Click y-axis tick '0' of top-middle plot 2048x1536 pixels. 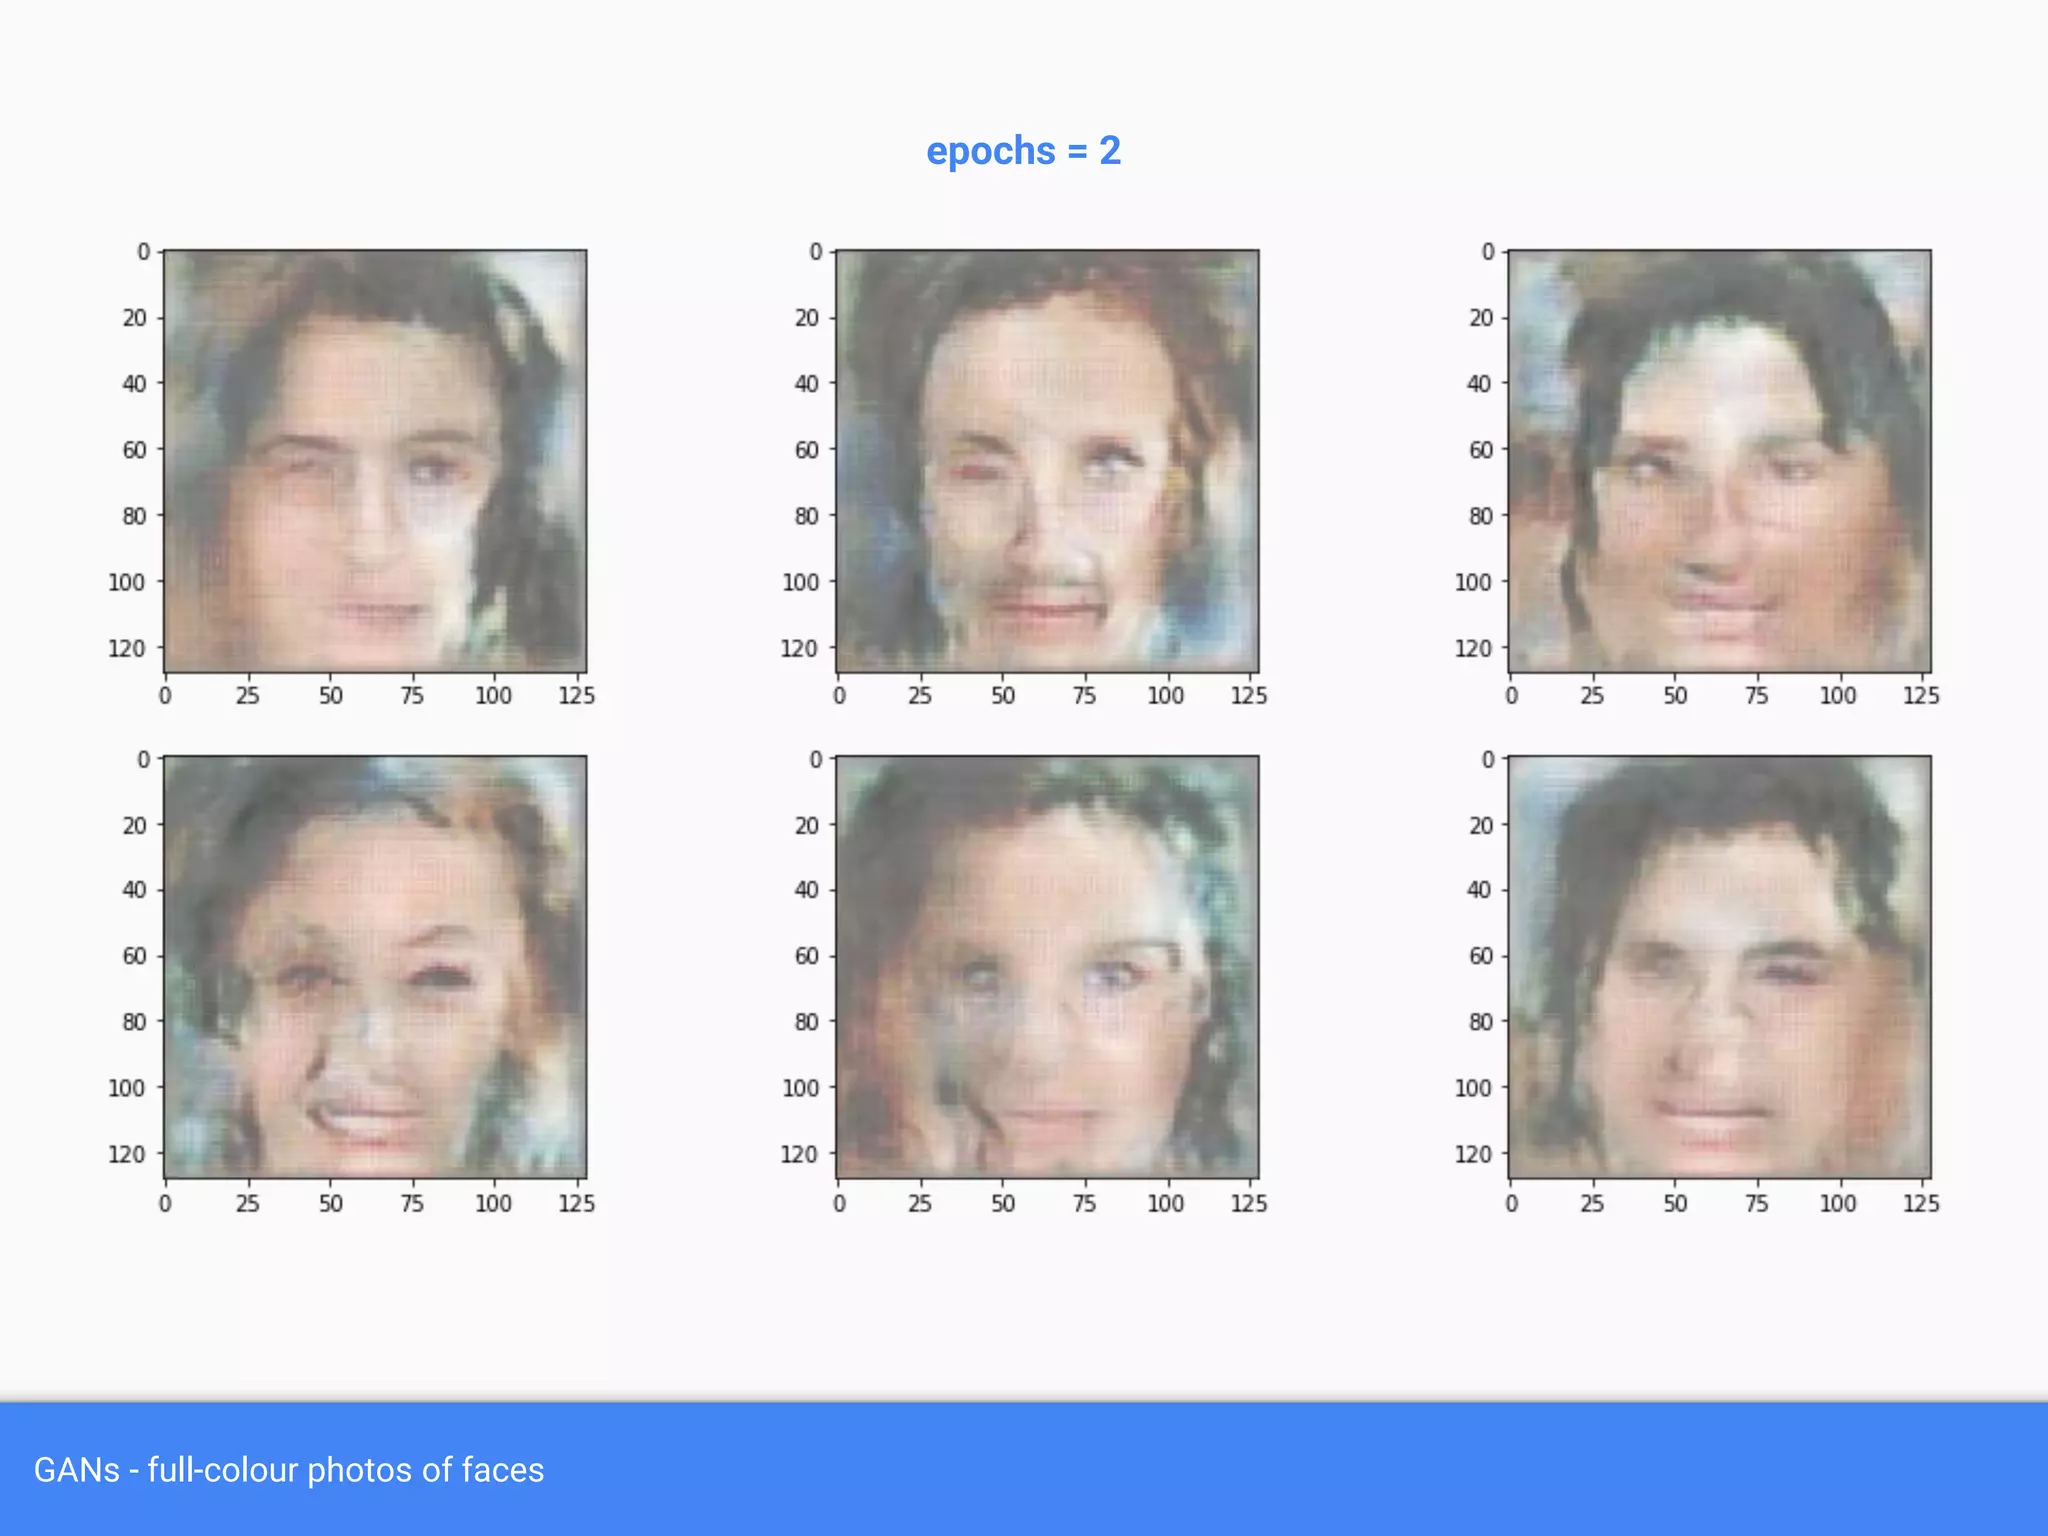[x=815, y=252]
